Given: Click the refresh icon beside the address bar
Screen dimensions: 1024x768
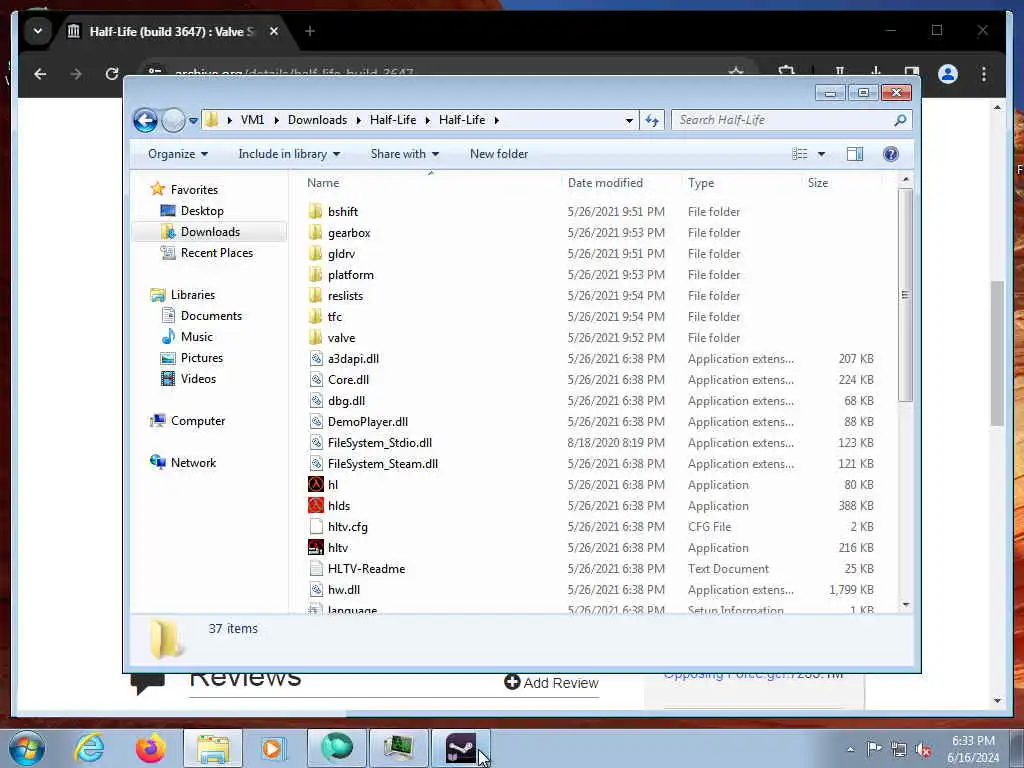Looking at the screenshot, I should point(652,120).
